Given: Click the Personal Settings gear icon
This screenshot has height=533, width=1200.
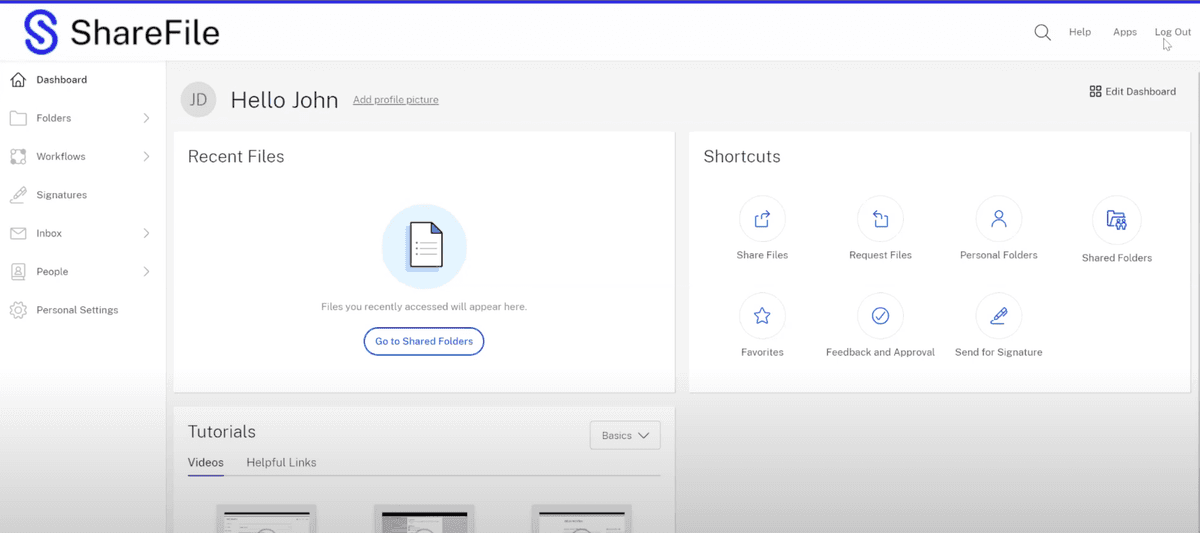Looking at the screenshot, I should [x=18, y=310].
